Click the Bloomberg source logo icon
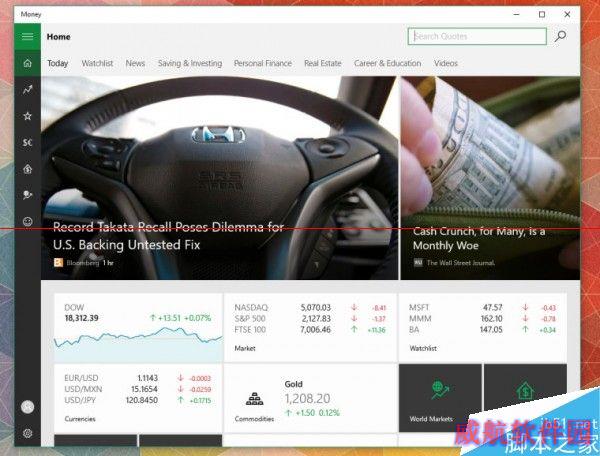 pyautogui.click(x=58, y=262)
